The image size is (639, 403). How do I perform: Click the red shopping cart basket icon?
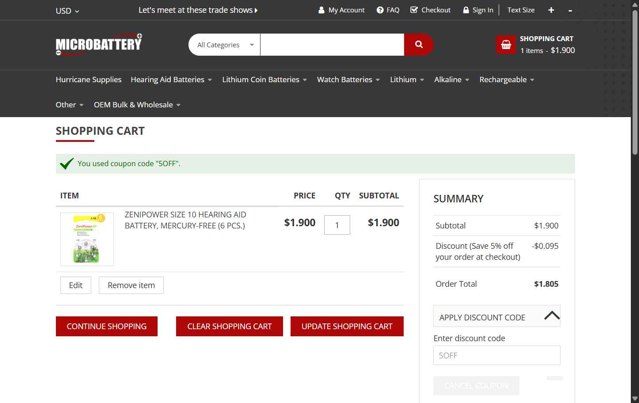[506, 44]
